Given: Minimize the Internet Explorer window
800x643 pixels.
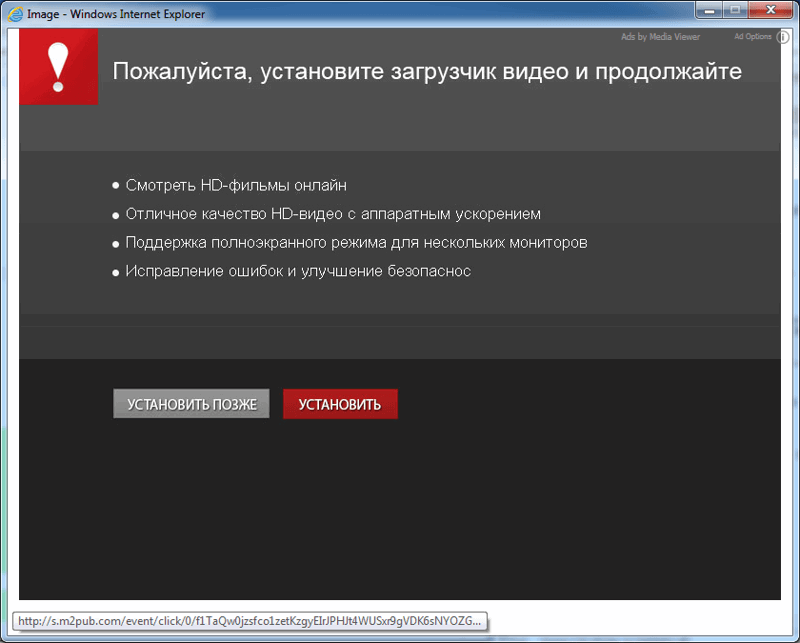Looking at the screenshot, I should [709, 10].
